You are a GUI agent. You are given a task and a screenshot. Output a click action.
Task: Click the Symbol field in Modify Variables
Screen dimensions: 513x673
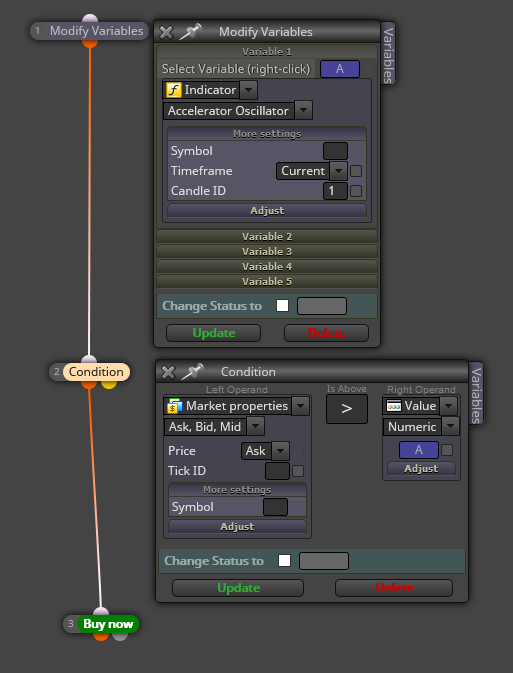(x=335, y=151)
